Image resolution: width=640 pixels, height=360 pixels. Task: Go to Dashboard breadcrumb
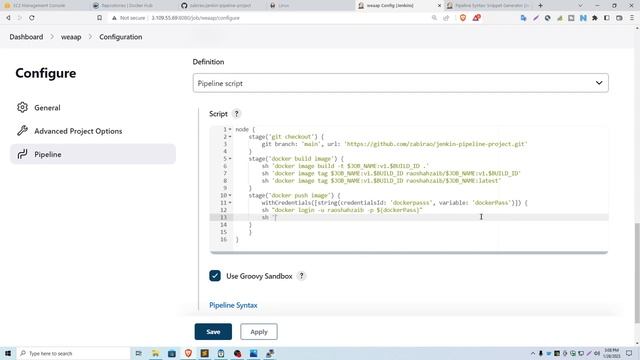[26, 37]
